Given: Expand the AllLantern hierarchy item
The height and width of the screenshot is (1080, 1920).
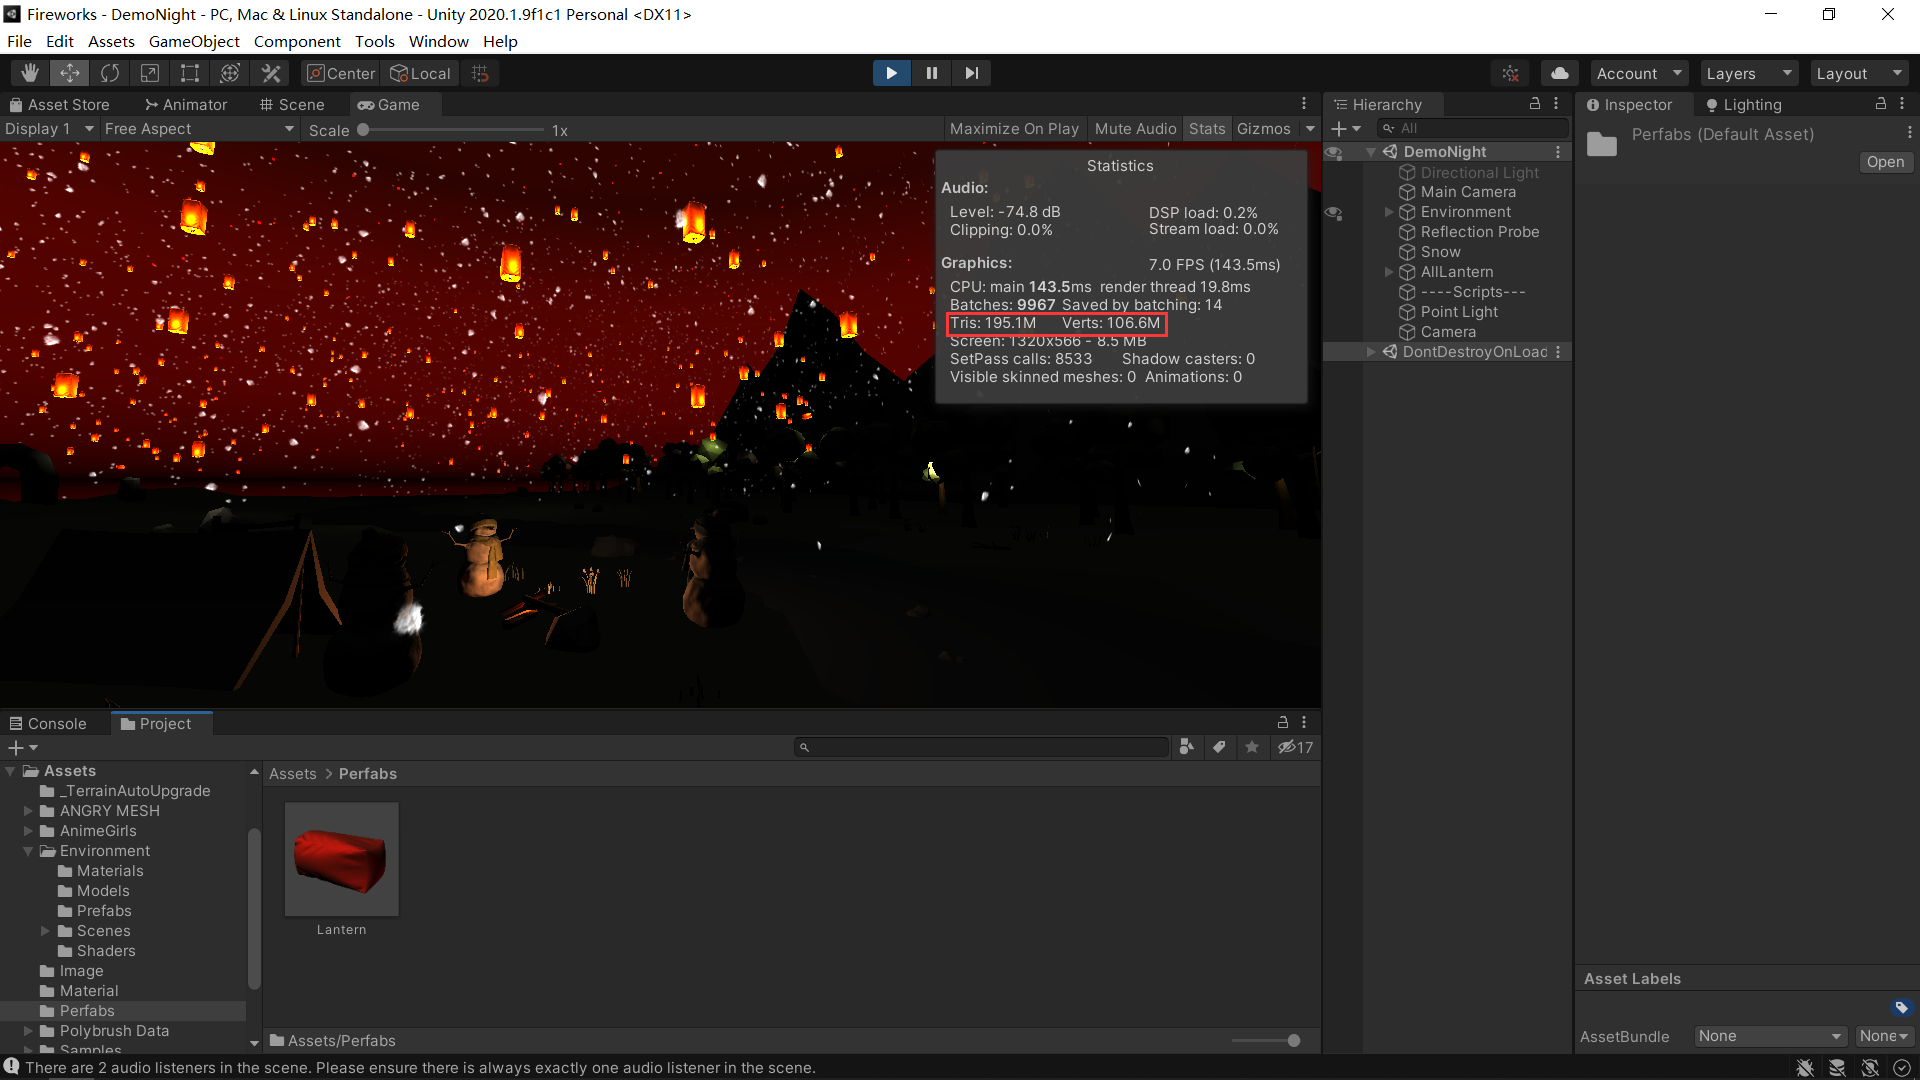Looking at the screenshot, I should [1389, 271].
